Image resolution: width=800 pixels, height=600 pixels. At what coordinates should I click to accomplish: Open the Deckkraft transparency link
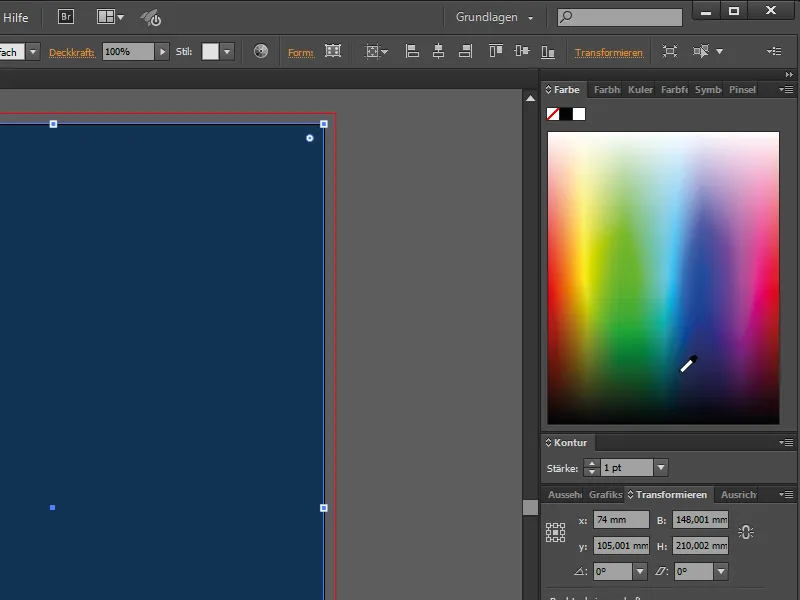click(x=72, y=52)
